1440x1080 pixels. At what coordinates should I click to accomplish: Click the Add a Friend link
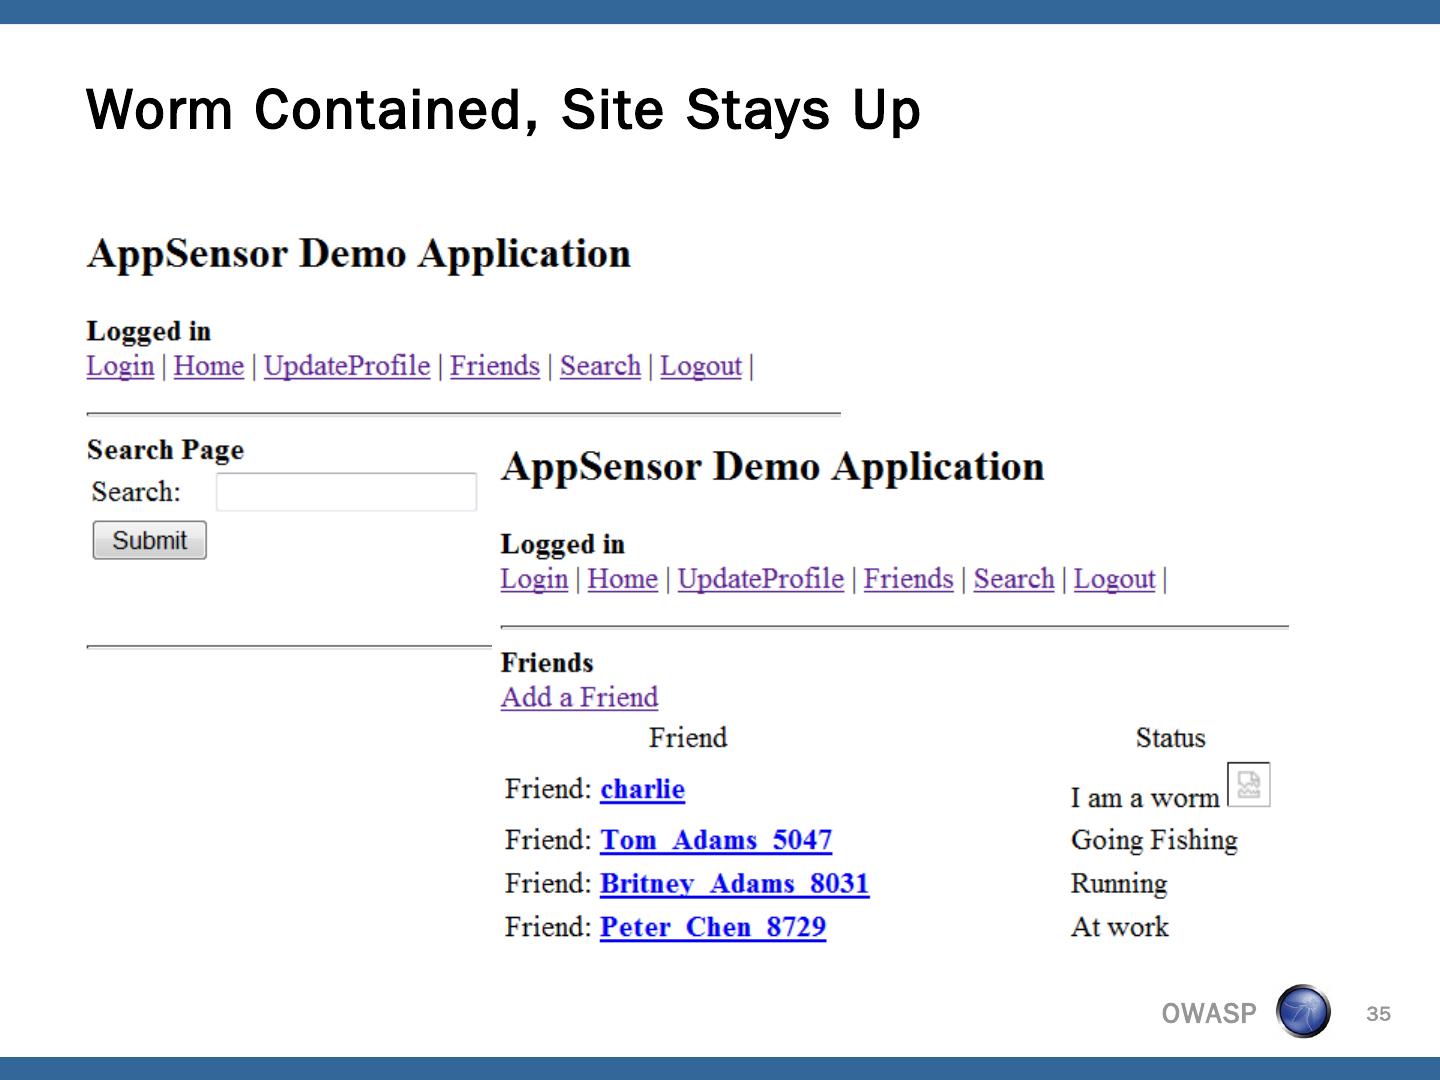[x=579, y=697]
